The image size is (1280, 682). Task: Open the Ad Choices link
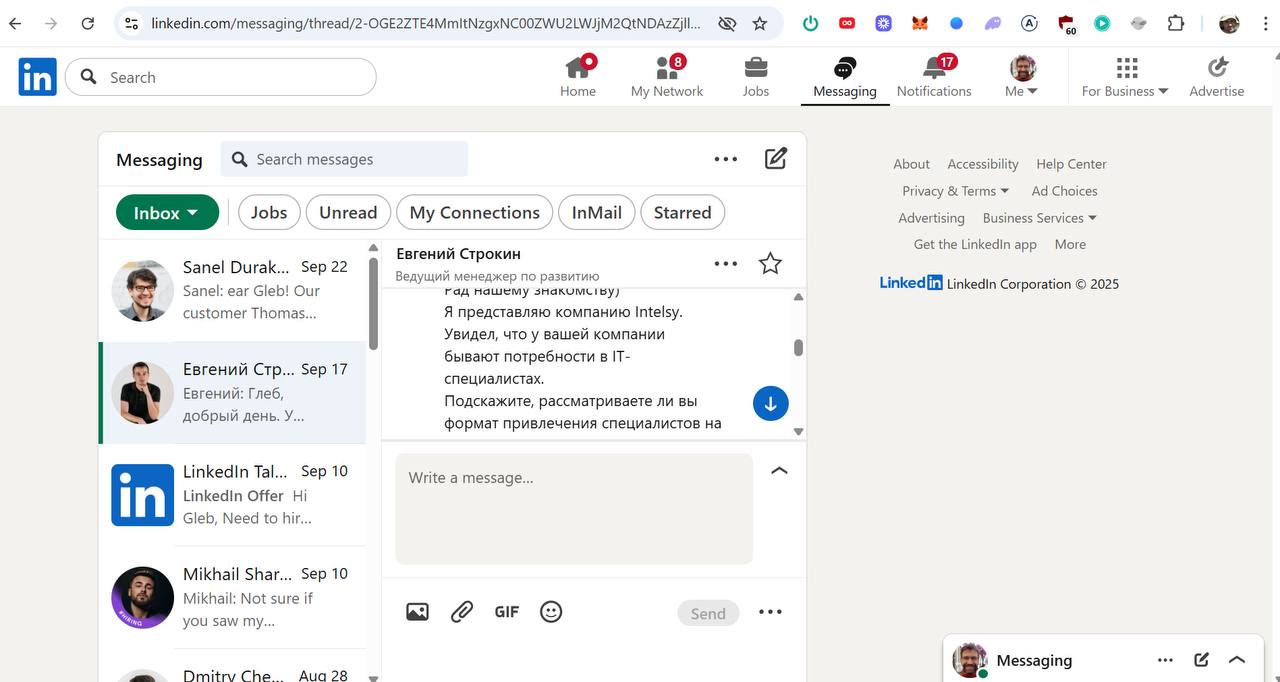click(x=1064, y=191)
